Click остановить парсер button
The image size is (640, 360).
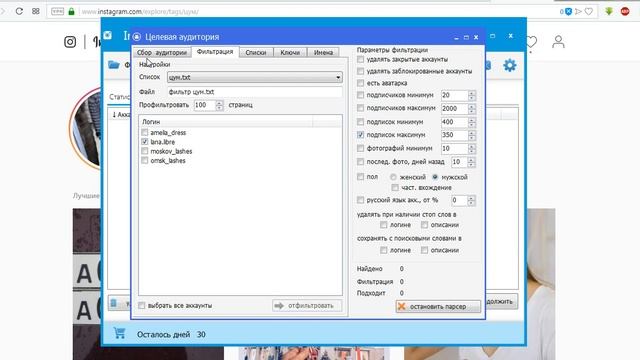[438, 306]
